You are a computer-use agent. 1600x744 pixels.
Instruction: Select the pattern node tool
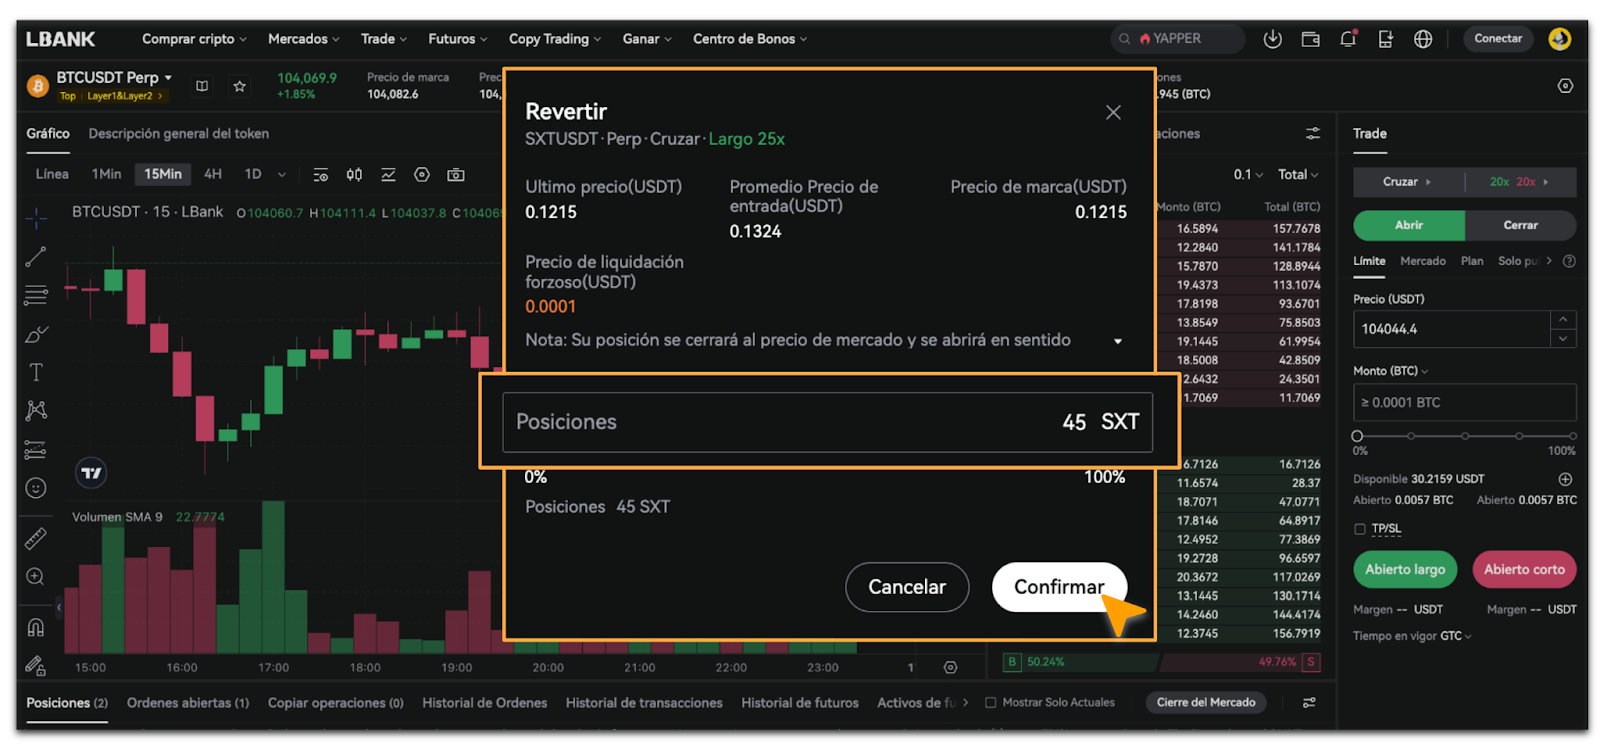pyautogui.click(x=36, y=410)
